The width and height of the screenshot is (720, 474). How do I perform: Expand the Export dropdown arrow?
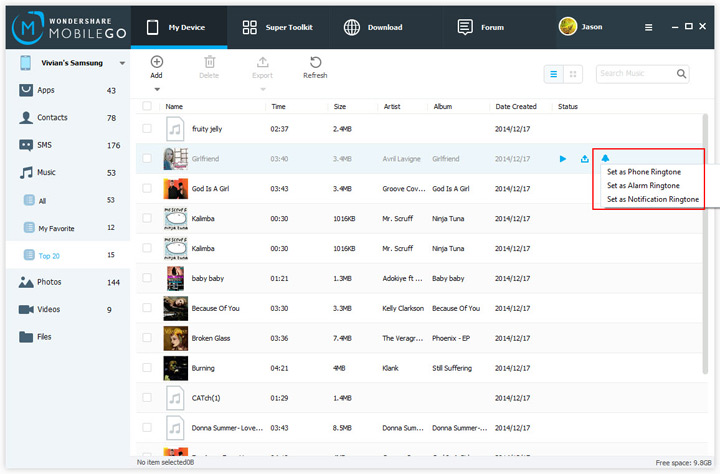pos(263,89)
